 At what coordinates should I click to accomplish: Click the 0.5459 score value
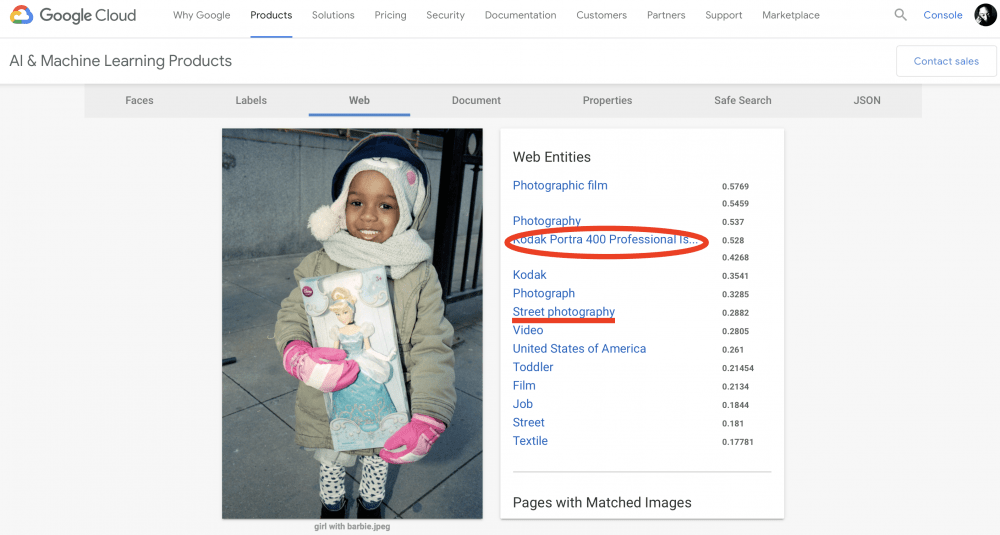click(735, 203)
